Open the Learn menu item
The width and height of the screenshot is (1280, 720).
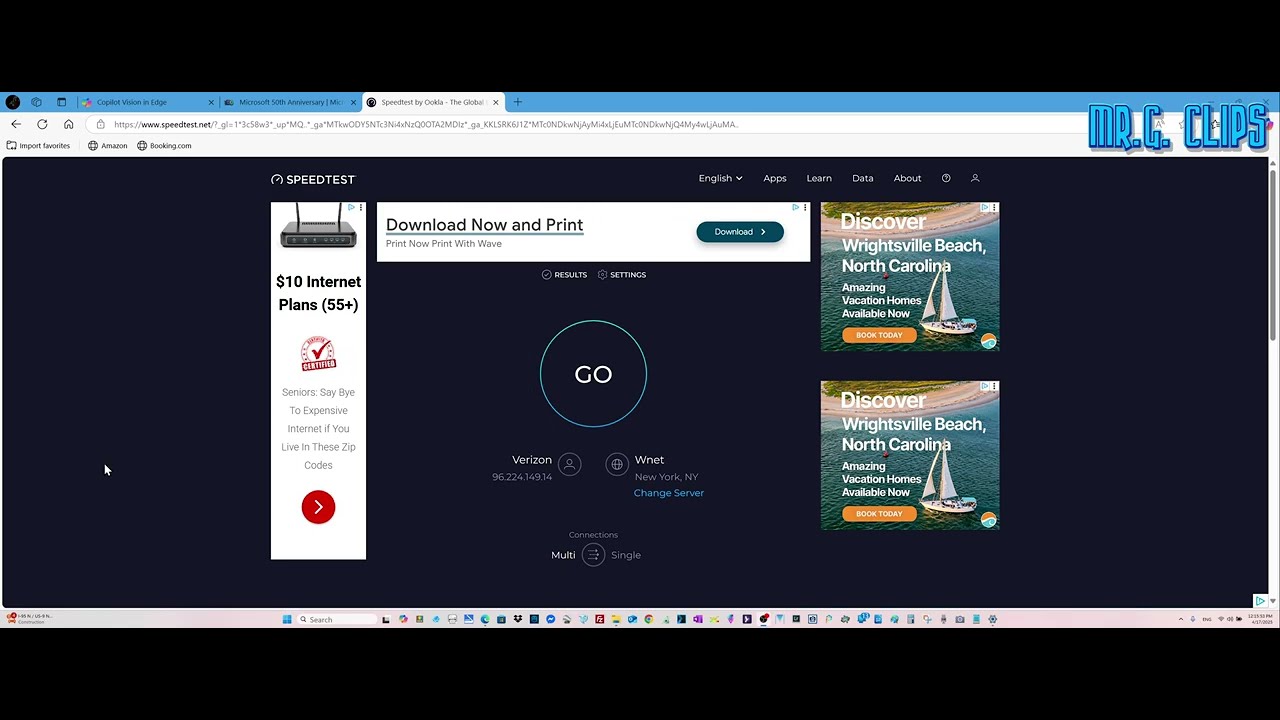pyautogui.click(x=819, y=178)
